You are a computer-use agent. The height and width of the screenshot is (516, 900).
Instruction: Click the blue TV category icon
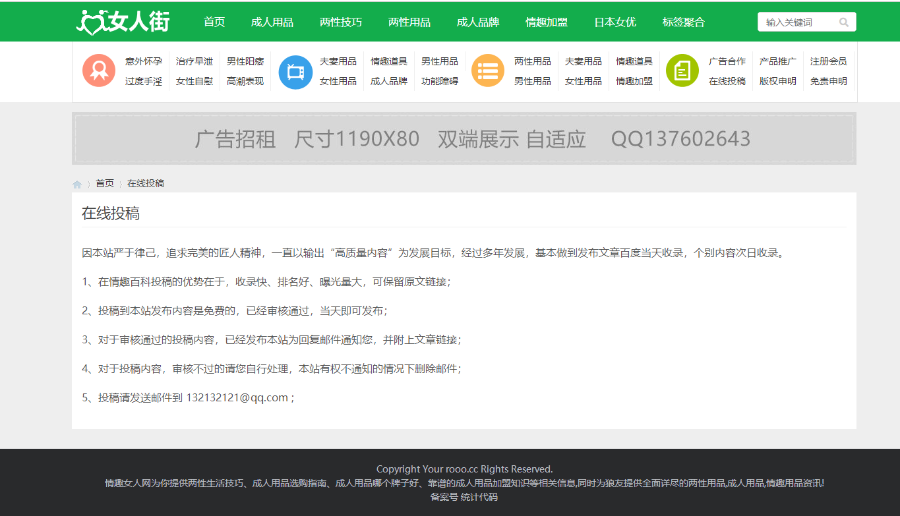[x=295, y=71]
